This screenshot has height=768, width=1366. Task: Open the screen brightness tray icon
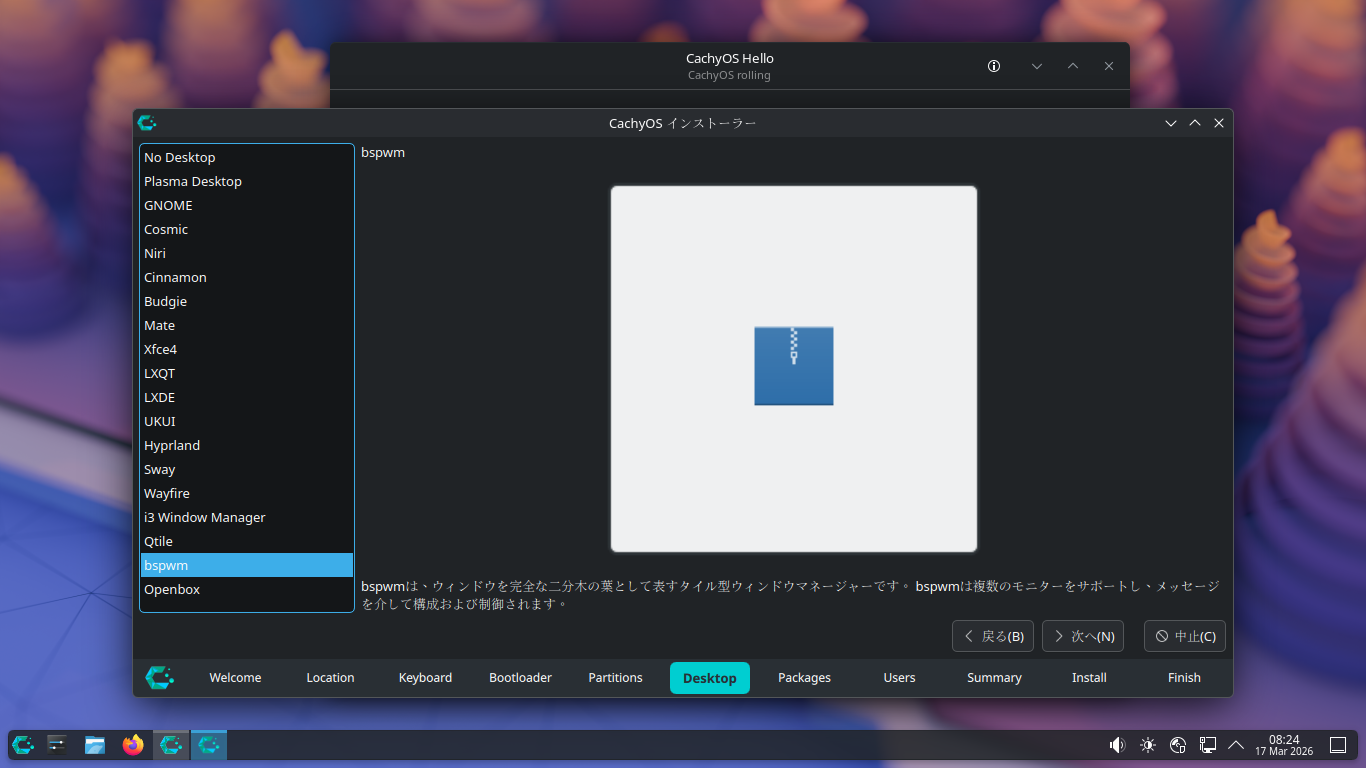(1148, 745)
